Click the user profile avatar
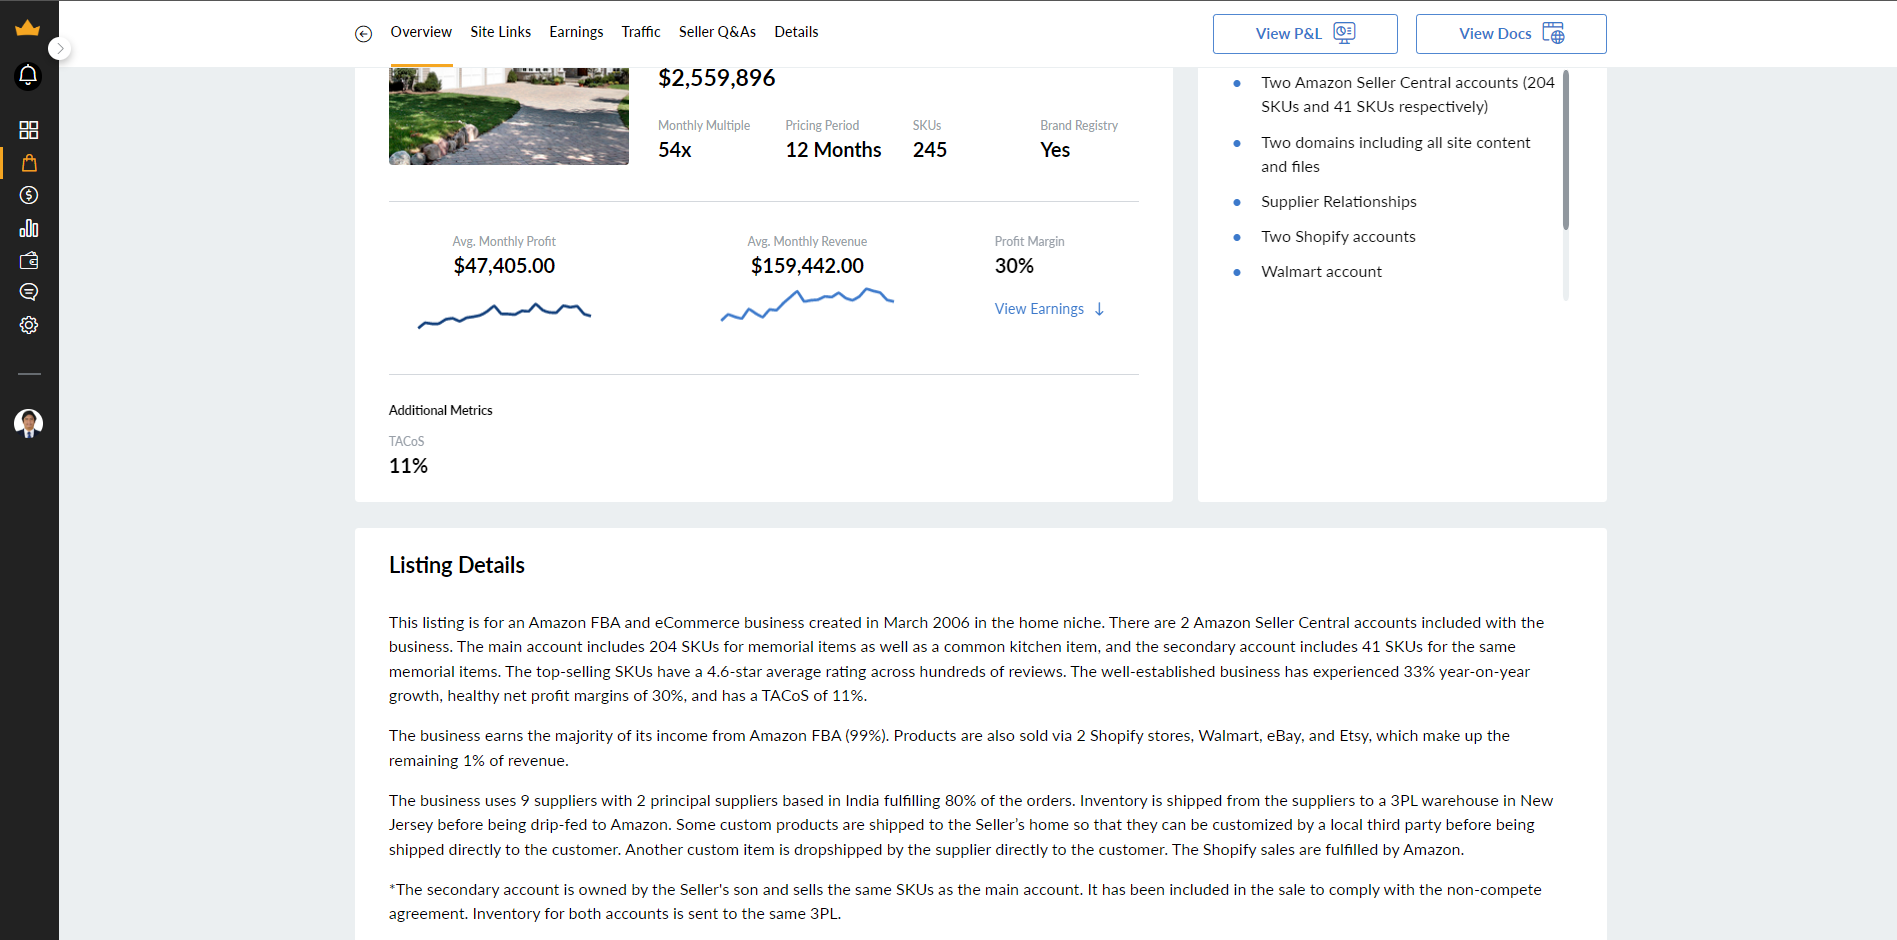 coord(28,423)
